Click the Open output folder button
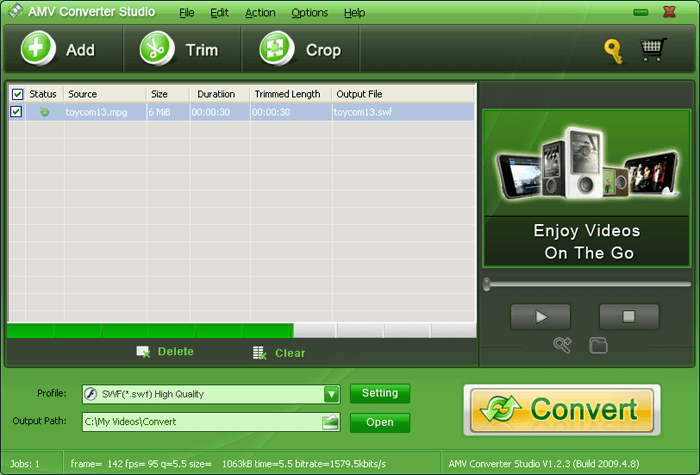This screenshot has width=700, height=475. pyautogui.click(x=380, y=422)
